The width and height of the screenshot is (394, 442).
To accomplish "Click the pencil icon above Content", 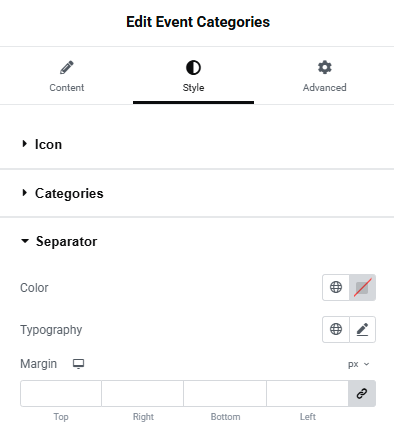I will (x=67, y=67).
